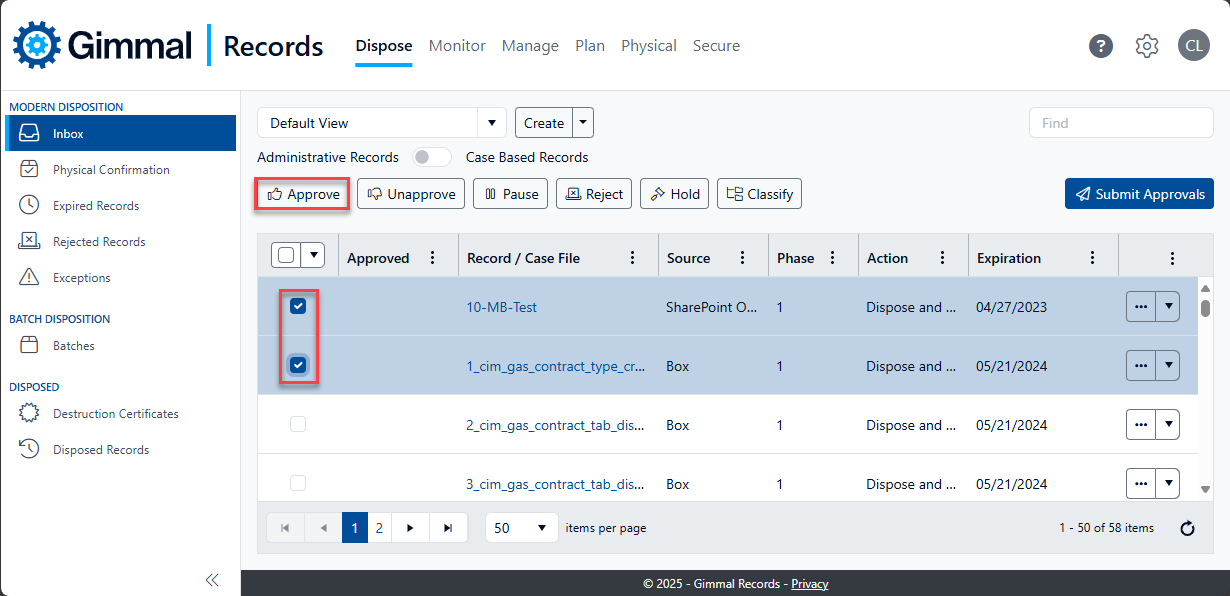The image size is (1230, 596).
Task: Check the 2_cim_gas_contract_tab row checkbox
Action: tap(298, 425)
